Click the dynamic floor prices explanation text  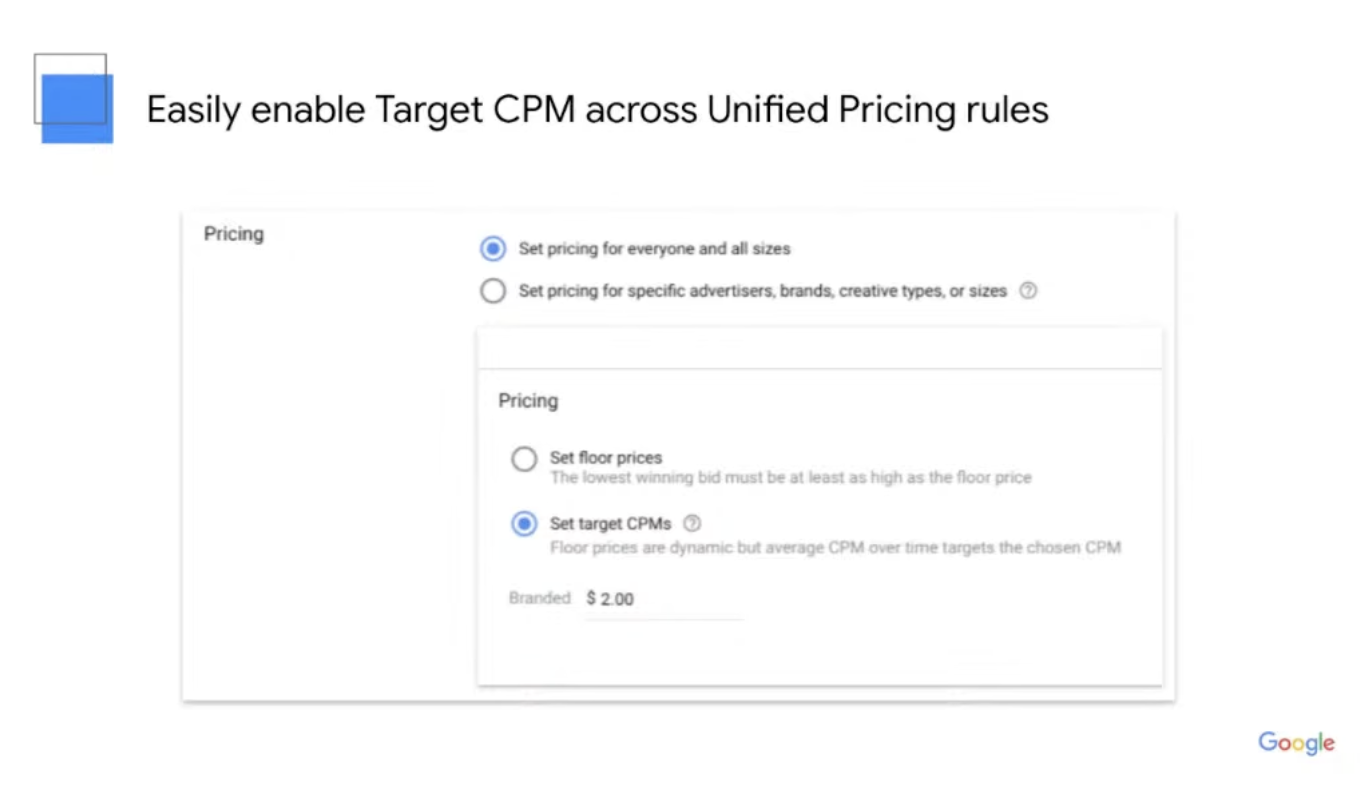point(835,547)
